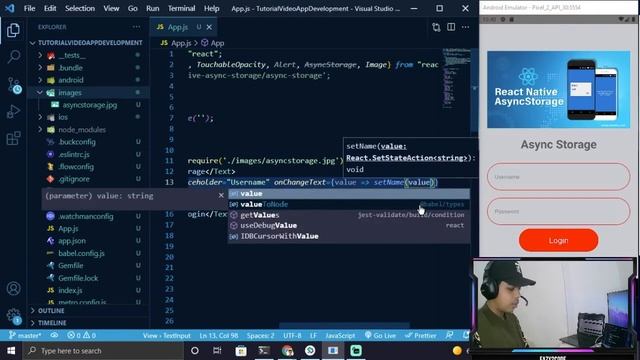
Task: Click the Username field in the emulator
Action: (558, 177)
